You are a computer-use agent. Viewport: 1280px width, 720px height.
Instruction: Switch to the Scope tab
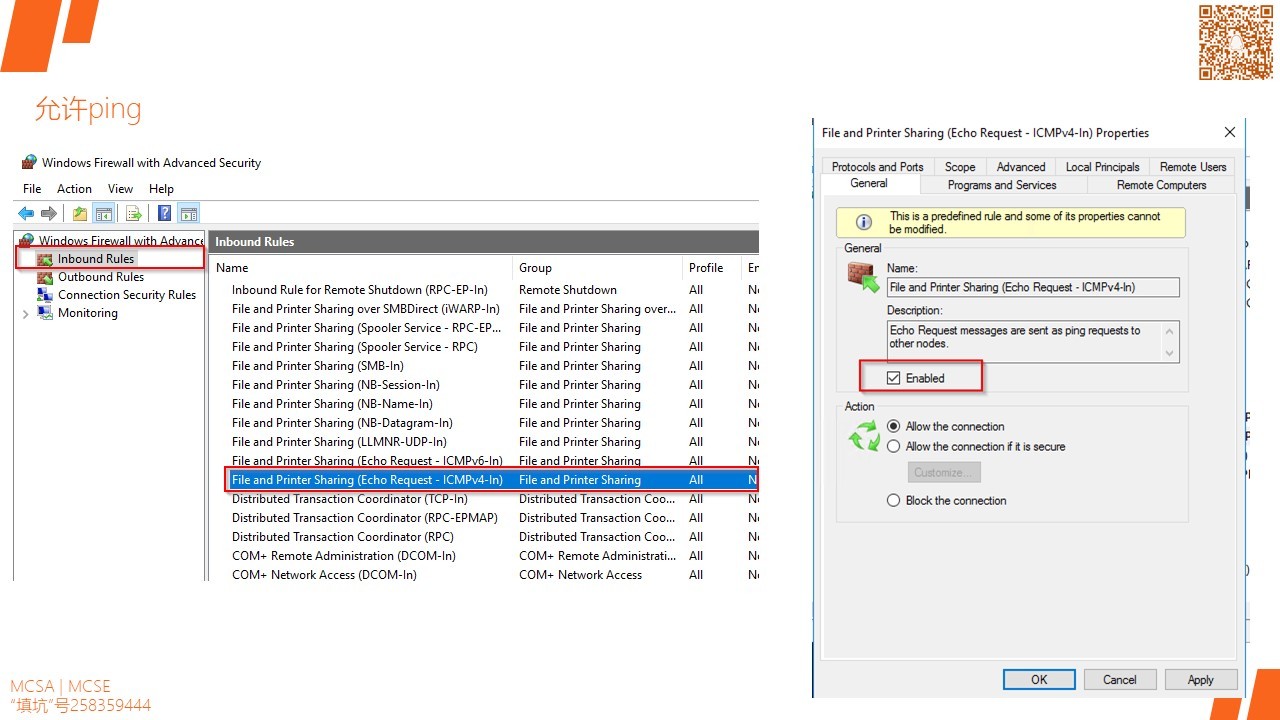pyautogui.click(x=960, y=167)
